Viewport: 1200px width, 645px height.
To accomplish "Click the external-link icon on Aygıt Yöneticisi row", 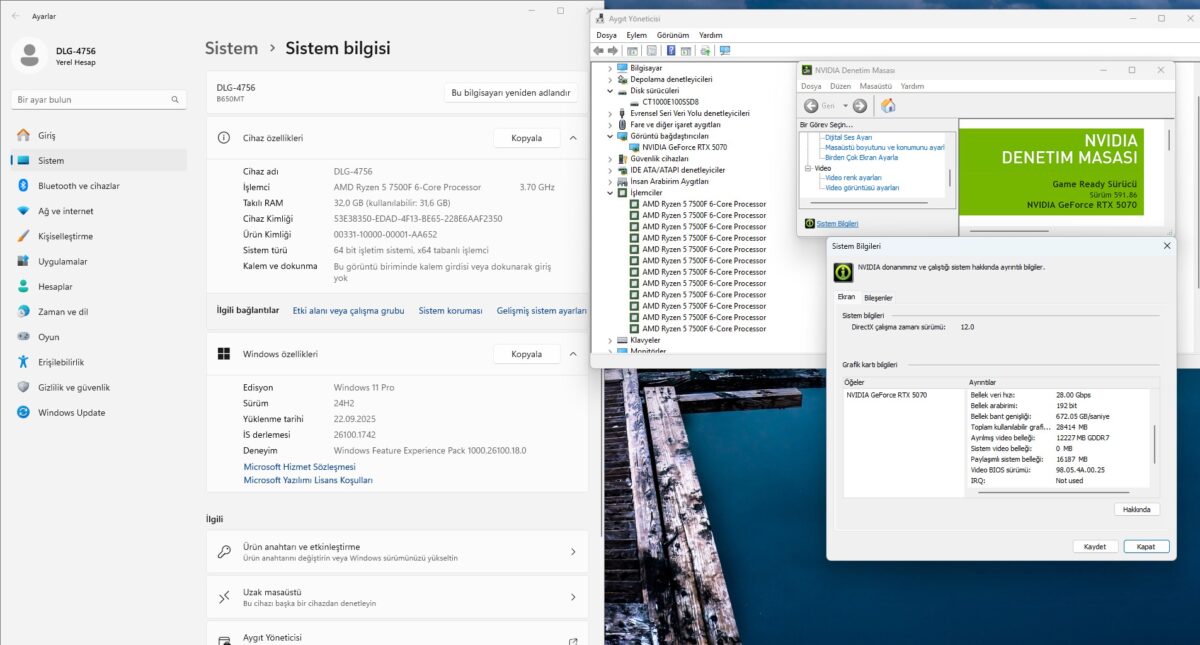I will [x=573, y=641].
